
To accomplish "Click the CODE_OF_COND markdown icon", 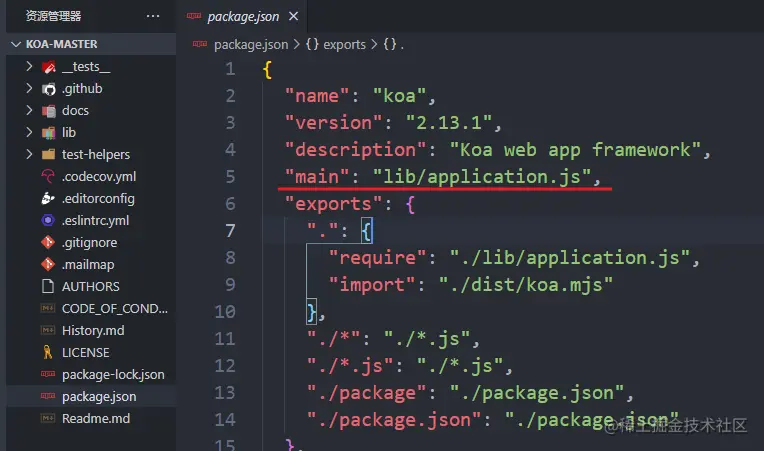I will coord(48,308).
